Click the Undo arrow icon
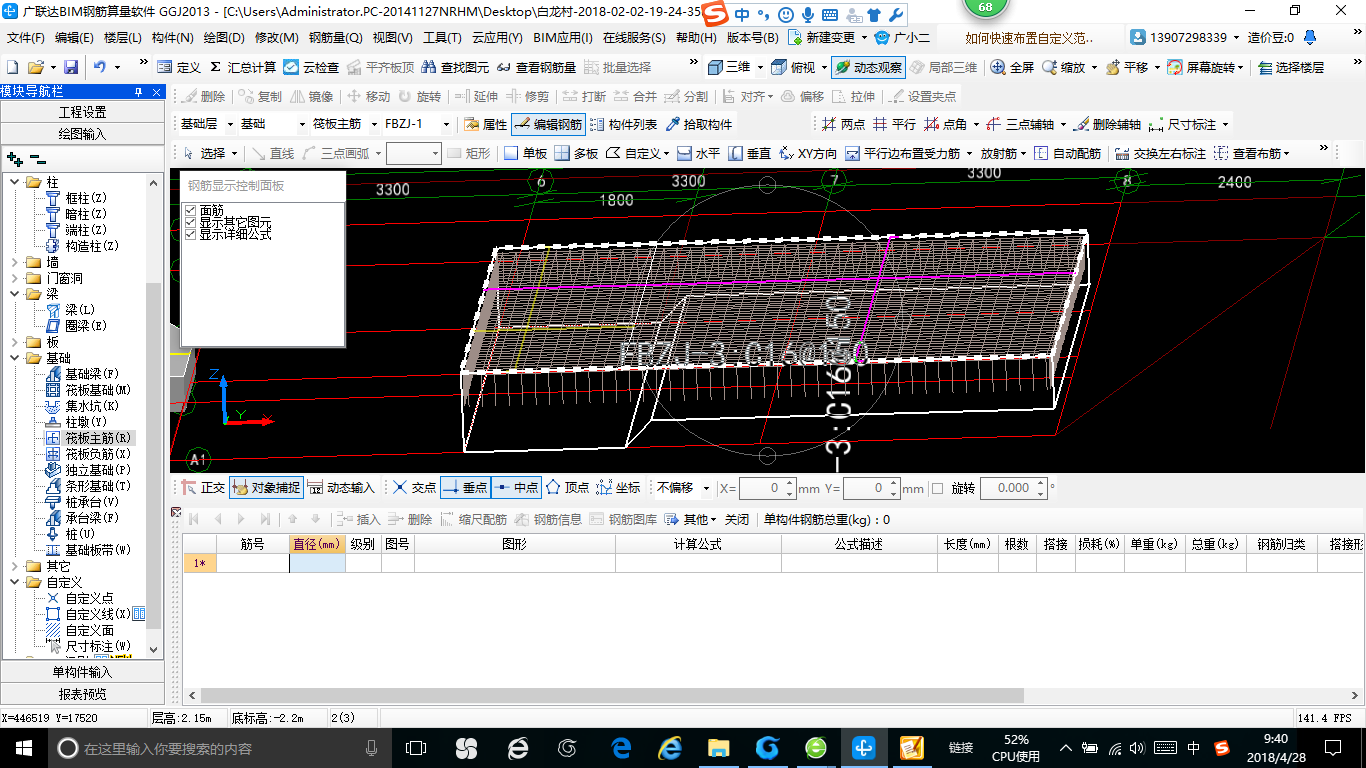This screenshot has height=768, width=1366. [x=100, y=67]
